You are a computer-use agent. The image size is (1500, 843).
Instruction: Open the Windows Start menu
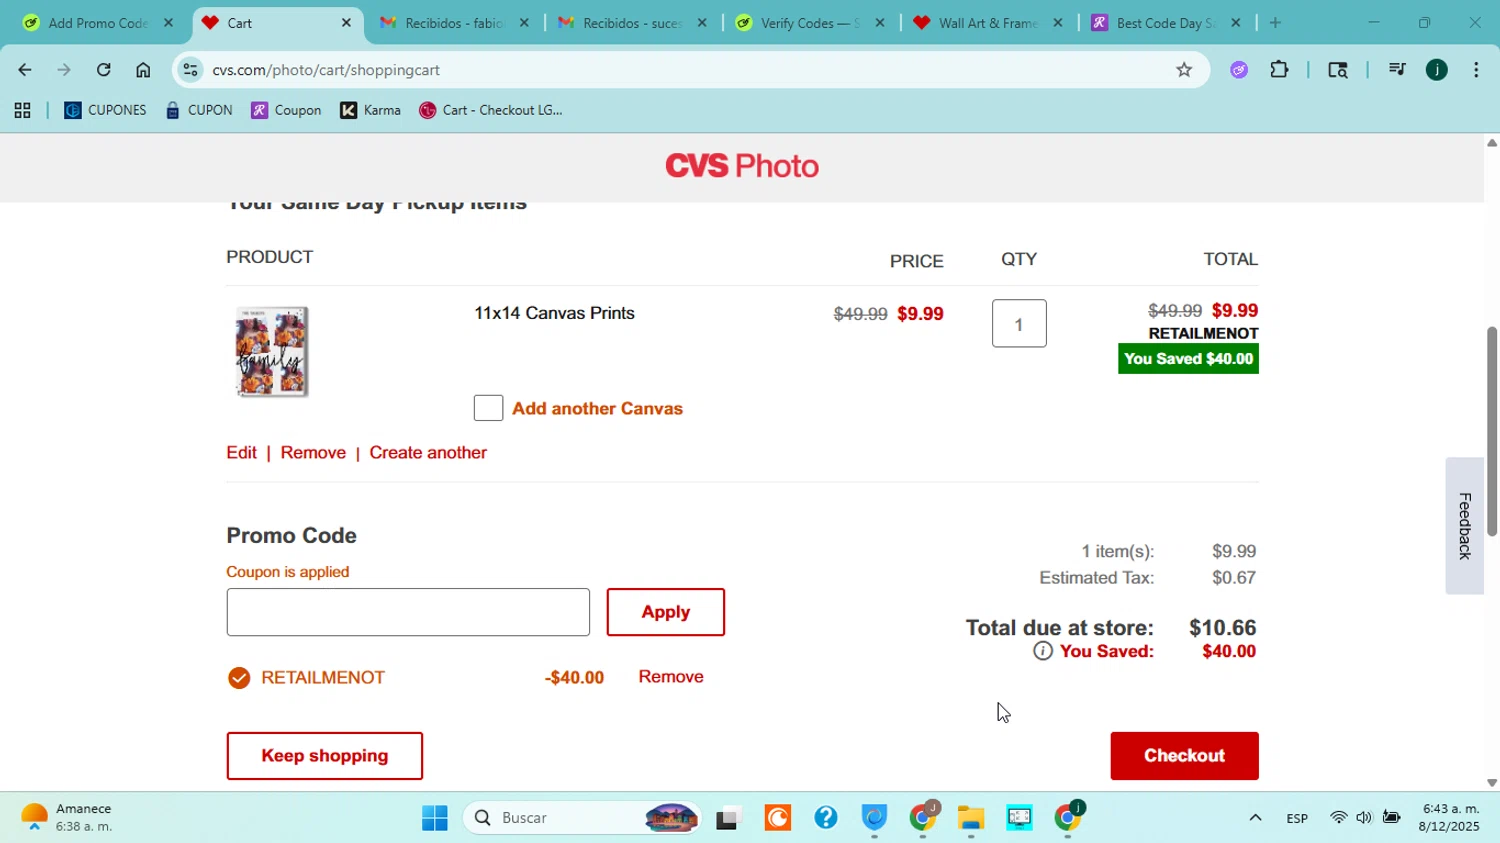[435, 818]
